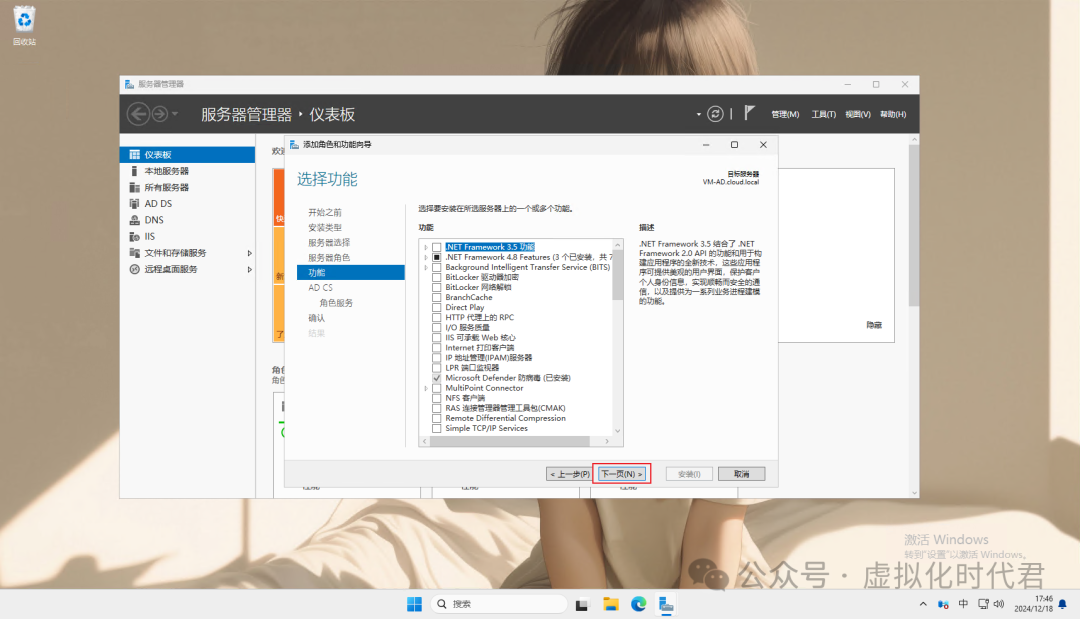The image size is (1080, 619).
Task: Go to the 开始之前 wizard step
Action: 325,212
